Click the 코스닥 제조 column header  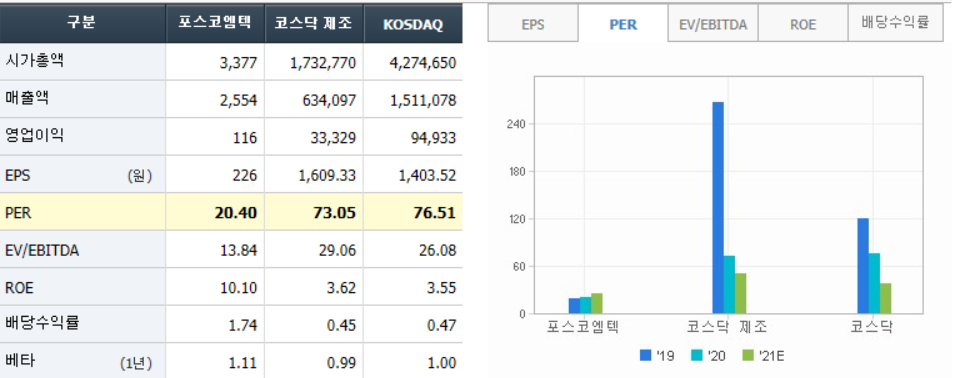[x=314, y=24]
